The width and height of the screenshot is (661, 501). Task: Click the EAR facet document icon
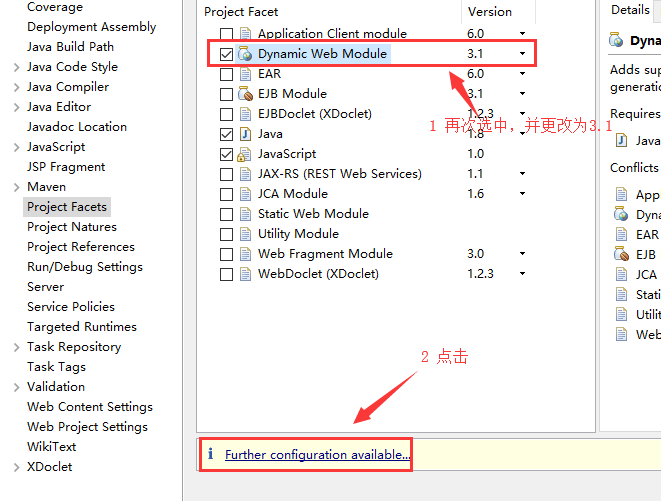[245, 74]
